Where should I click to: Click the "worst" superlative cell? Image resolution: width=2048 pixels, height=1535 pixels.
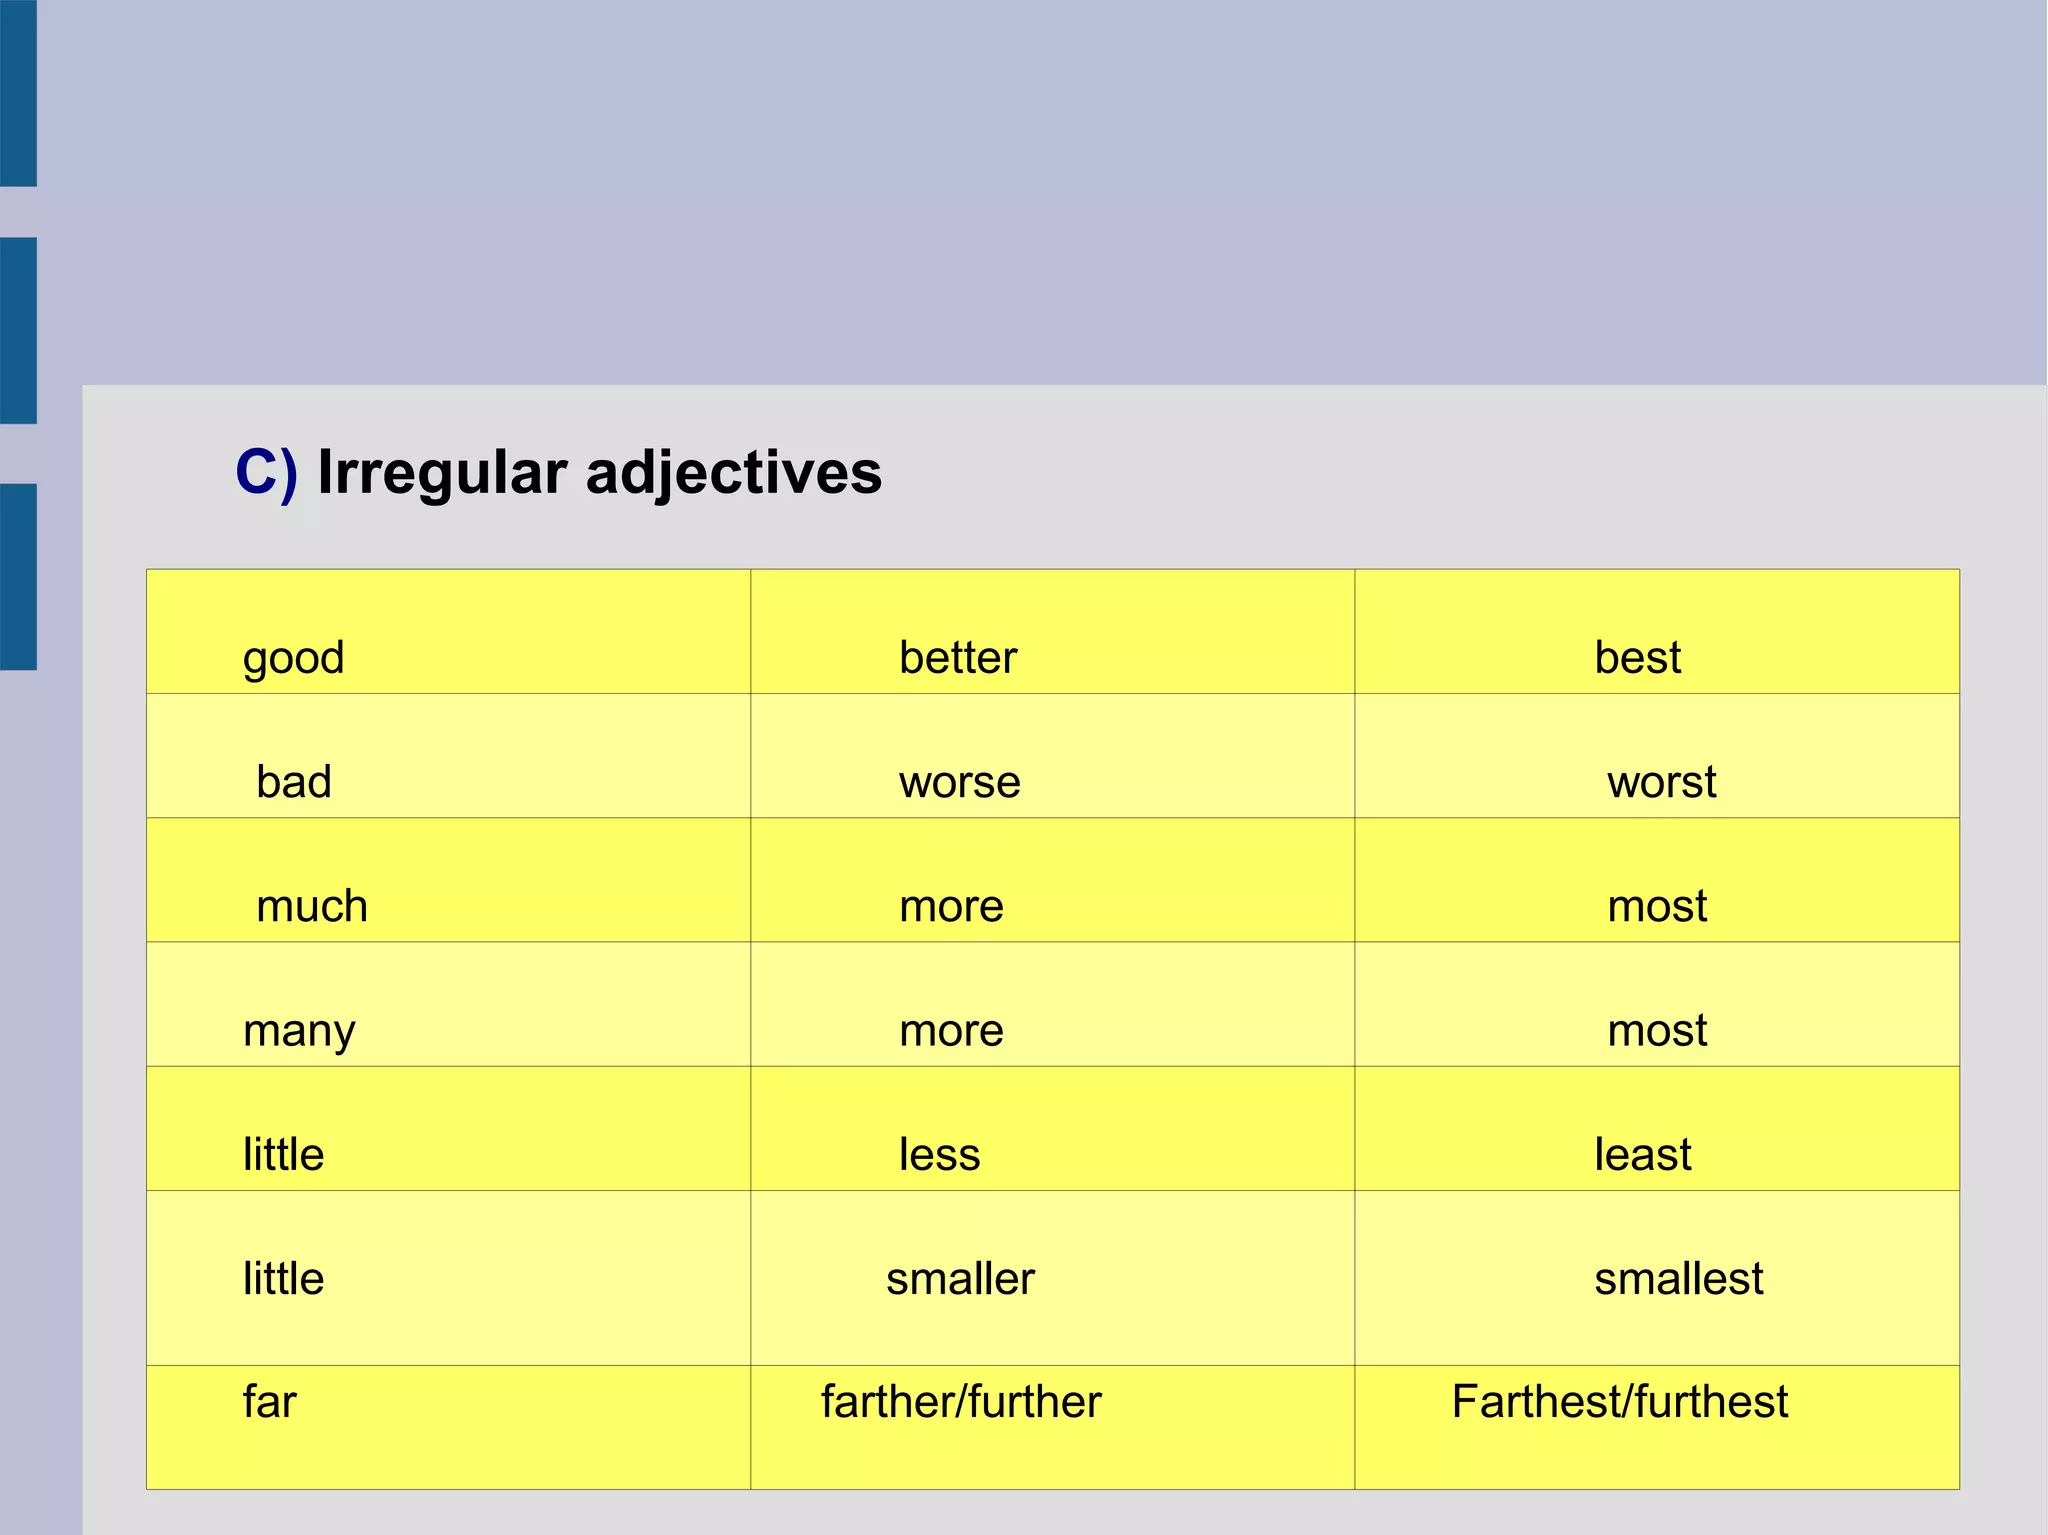[x=1661, y=782]
